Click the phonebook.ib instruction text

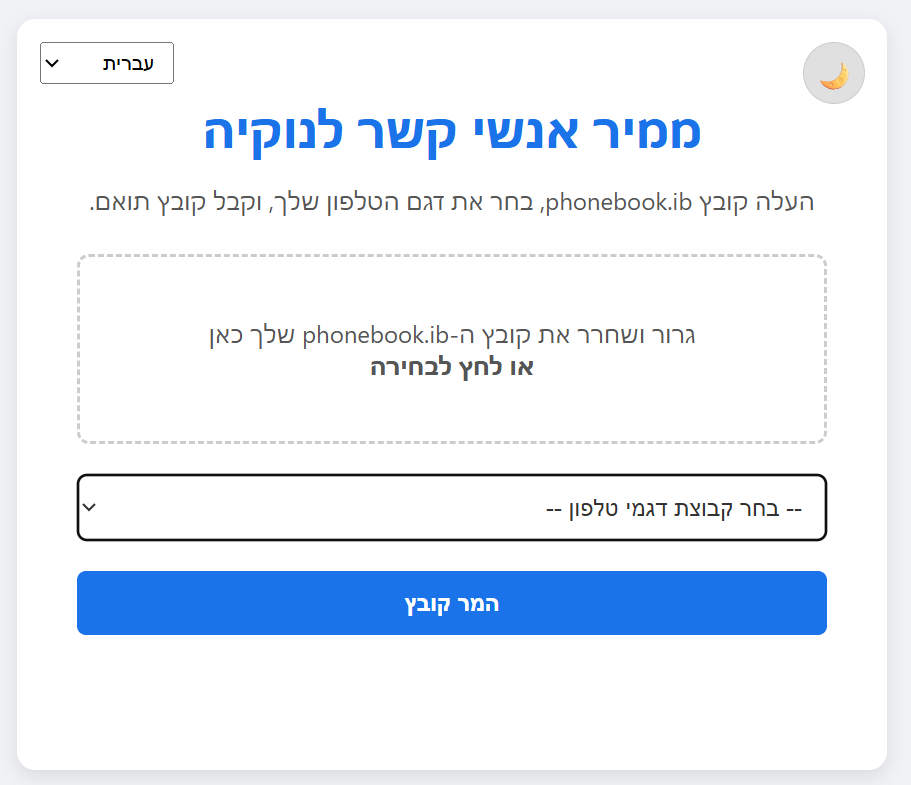pyautogui.click(x=451, y=201)
